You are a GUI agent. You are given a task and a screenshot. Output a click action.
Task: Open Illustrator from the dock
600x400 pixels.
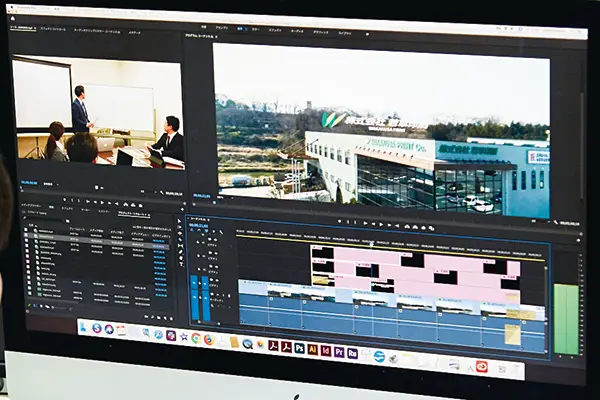tap(313, 349)
